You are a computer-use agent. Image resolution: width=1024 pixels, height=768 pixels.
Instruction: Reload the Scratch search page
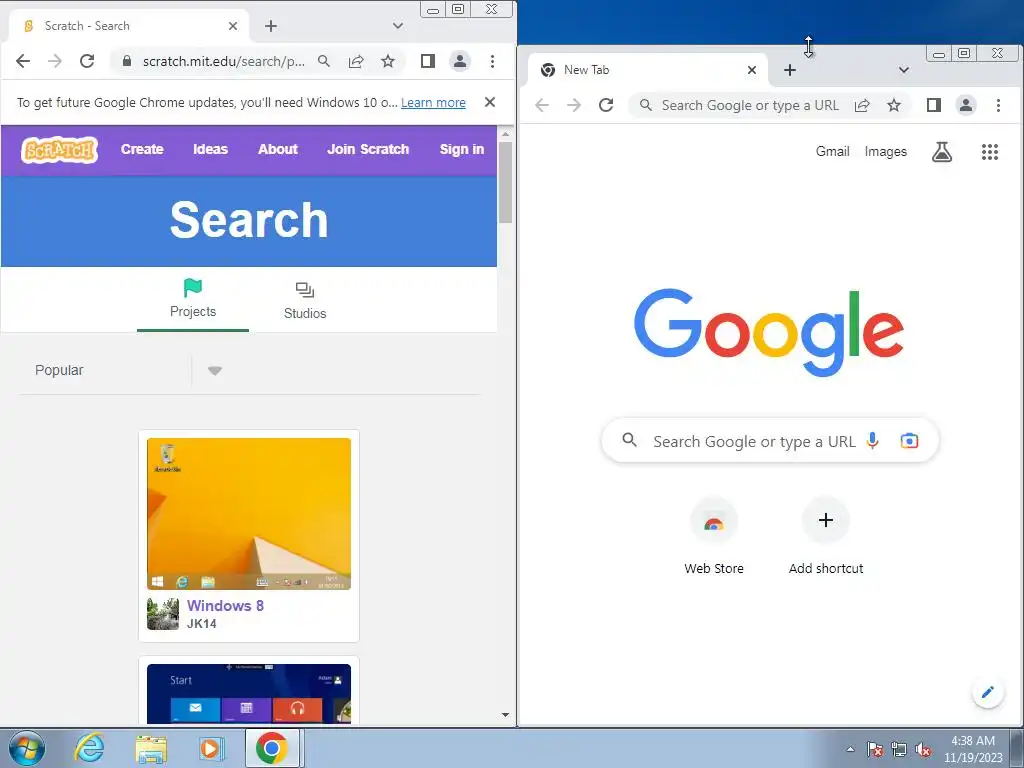[x=87, y=61]
